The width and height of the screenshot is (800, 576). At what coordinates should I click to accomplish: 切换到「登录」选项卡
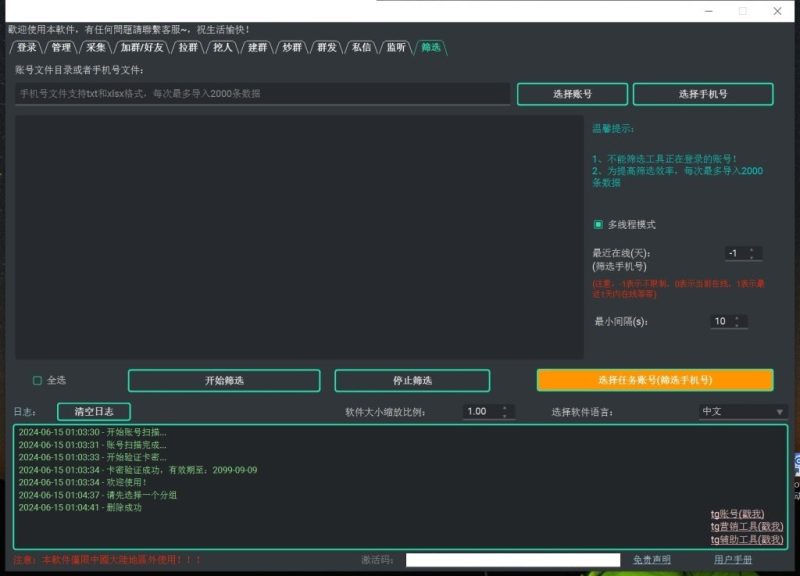pyautogui.click(x=27, y=45)
